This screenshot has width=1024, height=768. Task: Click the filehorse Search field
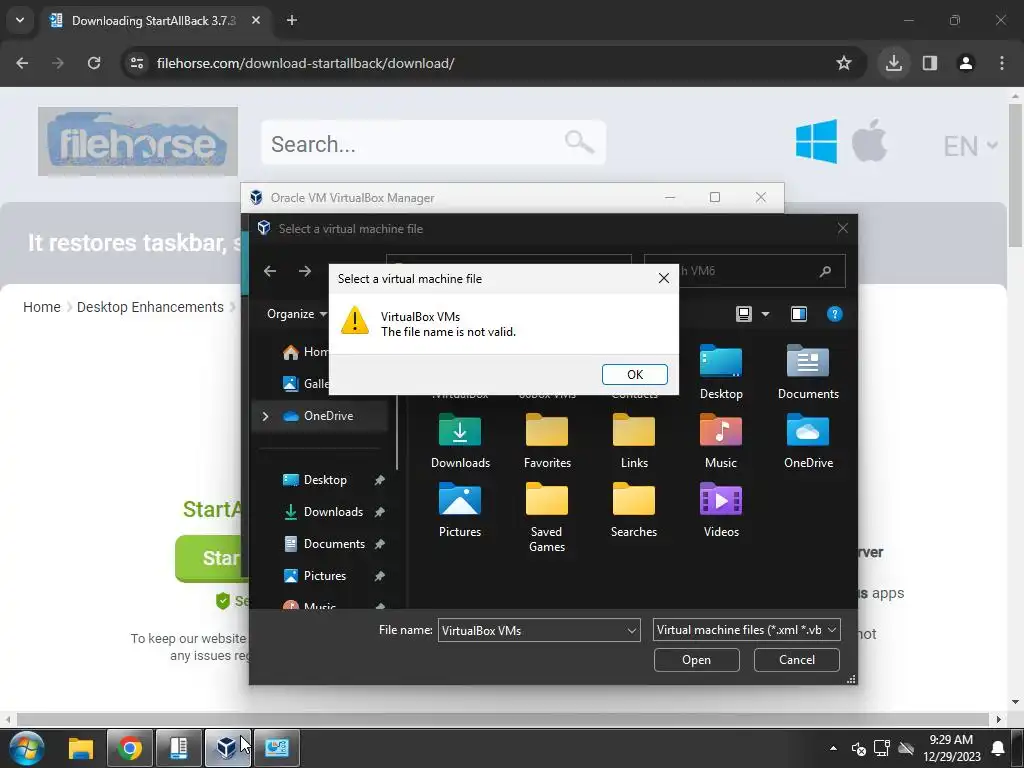coord(434,142)
